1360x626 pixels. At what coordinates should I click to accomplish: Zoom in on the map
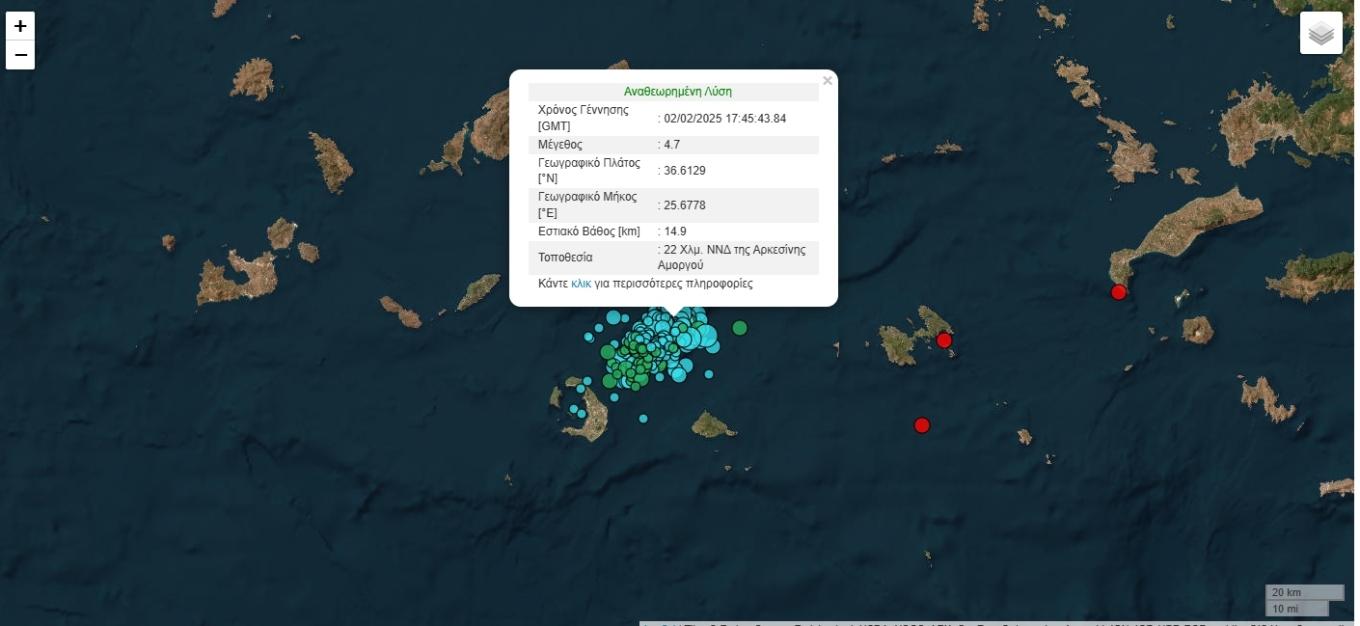20,26
